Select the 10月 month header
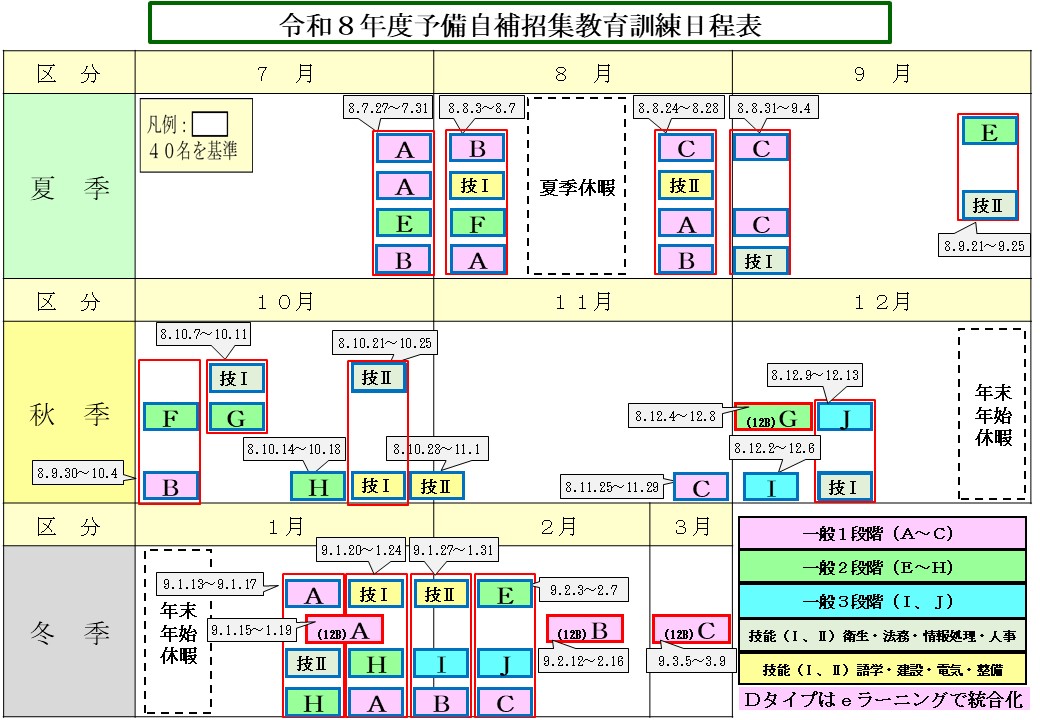 285,301
